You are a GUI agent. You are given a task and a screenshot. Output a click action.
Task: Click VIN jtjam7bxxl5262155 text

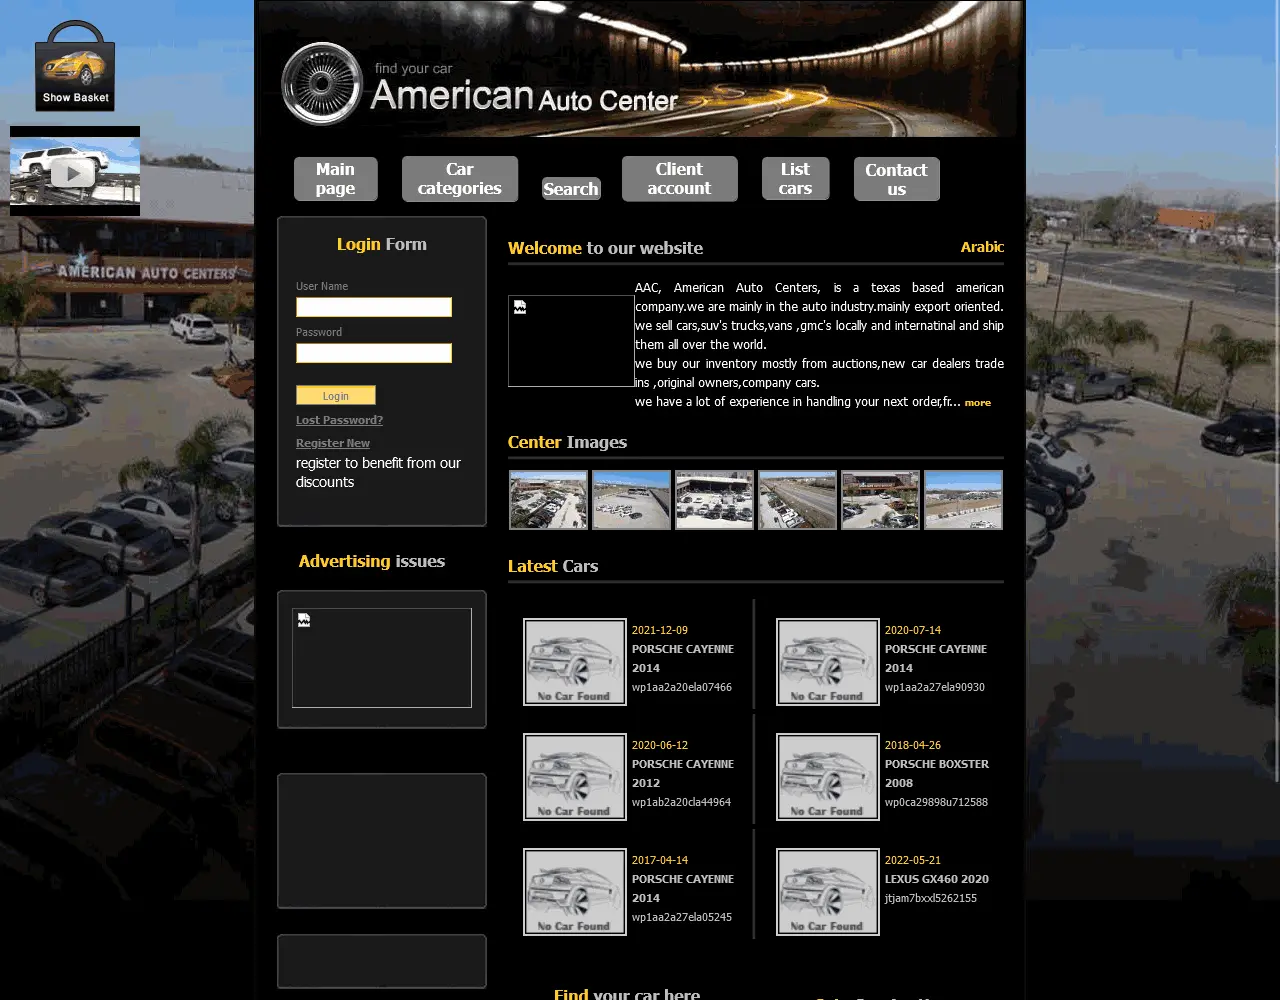[x=931, y=898]
